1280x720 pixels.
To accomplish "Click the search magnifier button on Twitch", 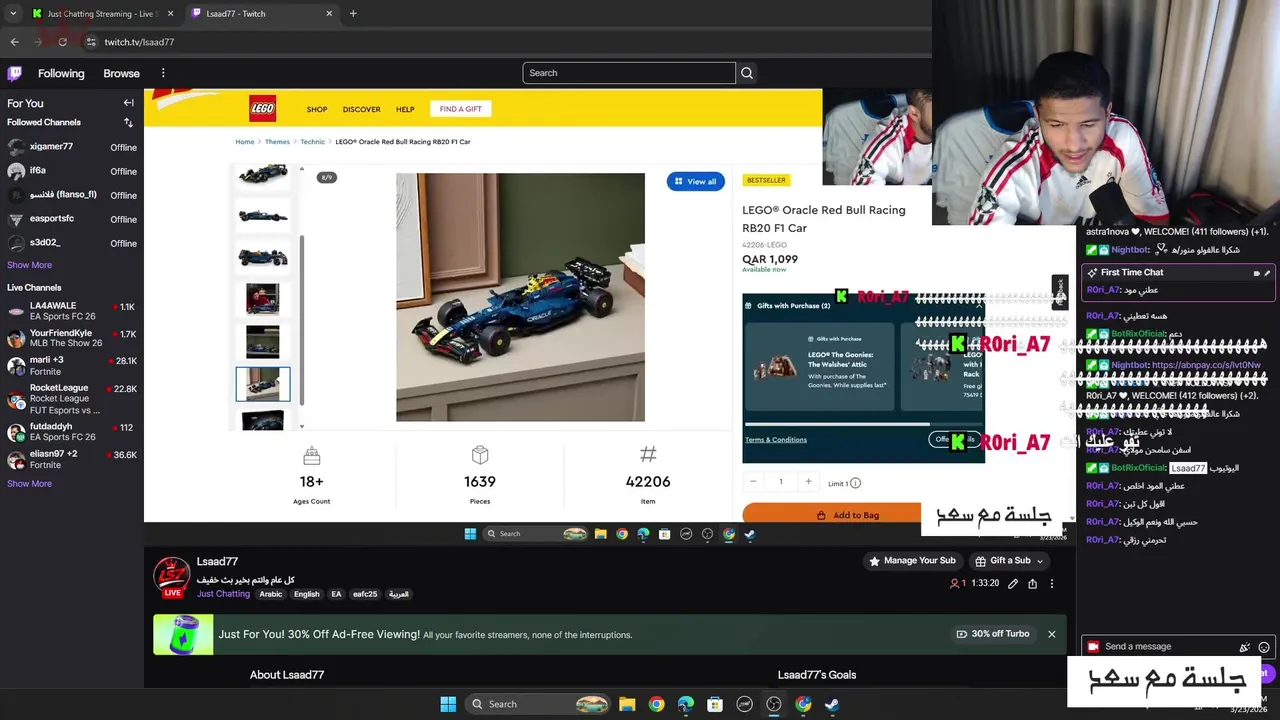I will [x=747, y=73].
